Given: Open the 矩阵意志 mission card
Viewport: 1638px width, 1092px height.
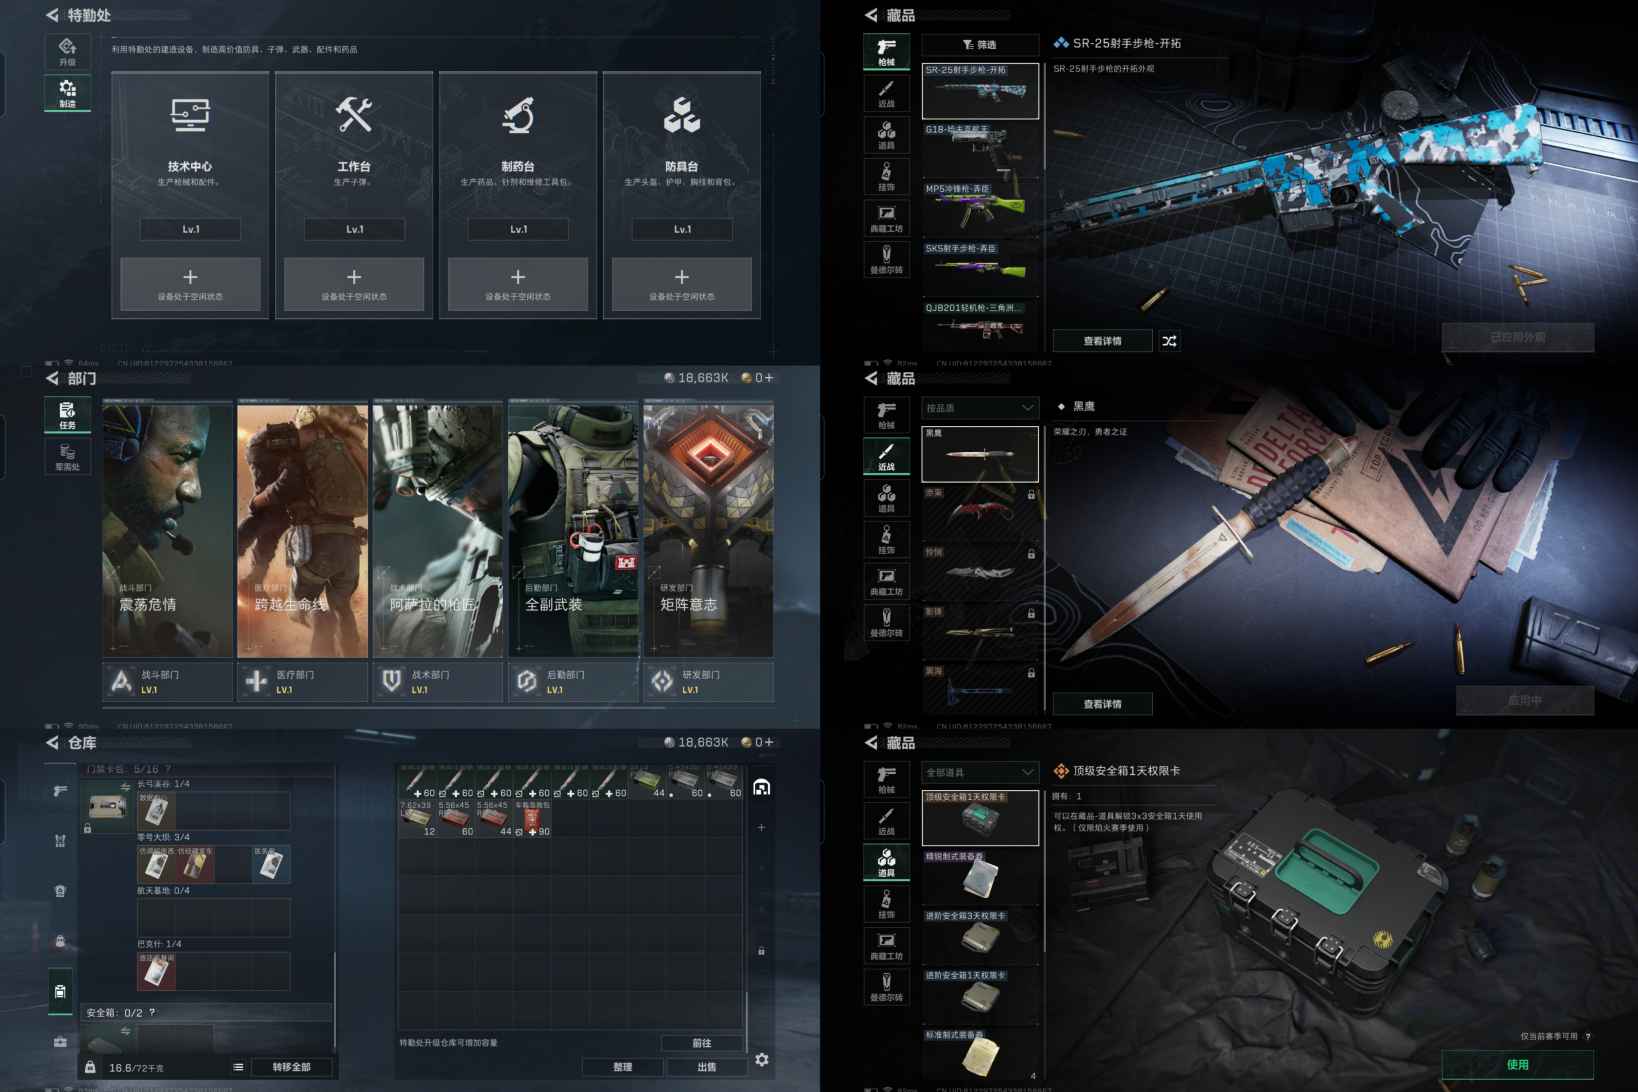Looking at the screenshot, I should (x=708, y=528).
